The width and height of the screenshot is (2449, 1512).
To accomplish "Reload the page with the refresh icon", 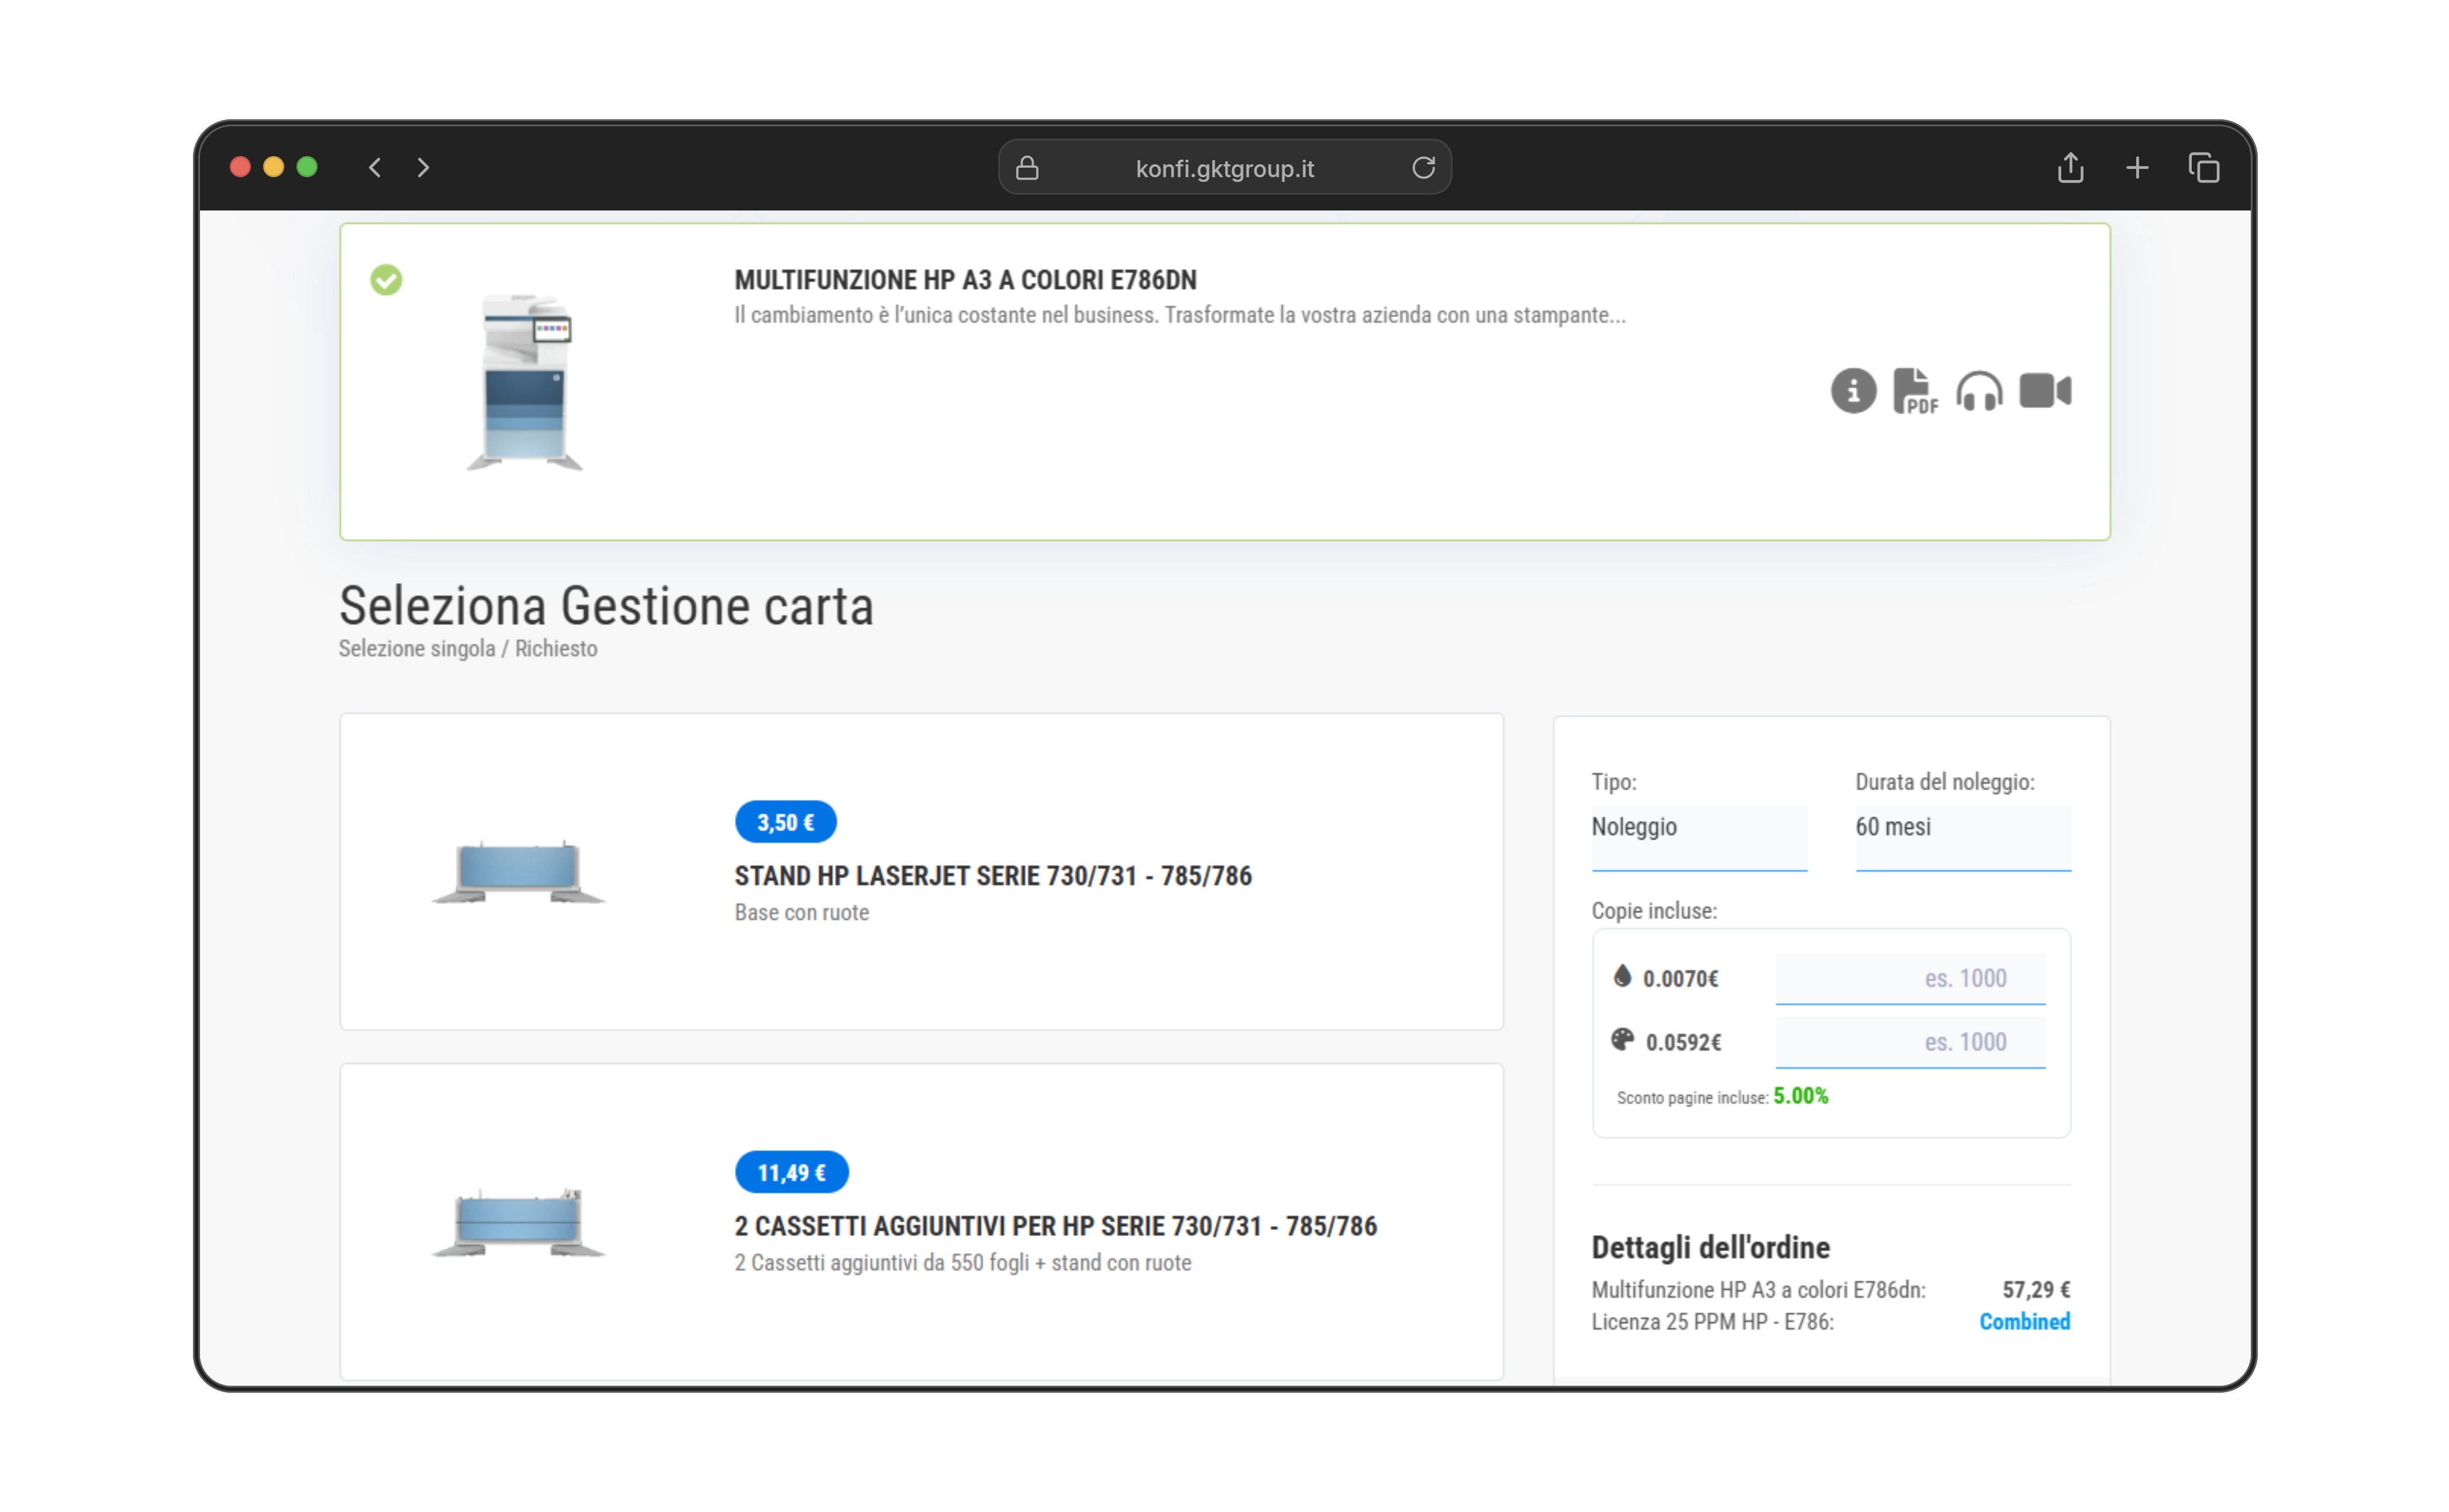I will click(1423, 168).
